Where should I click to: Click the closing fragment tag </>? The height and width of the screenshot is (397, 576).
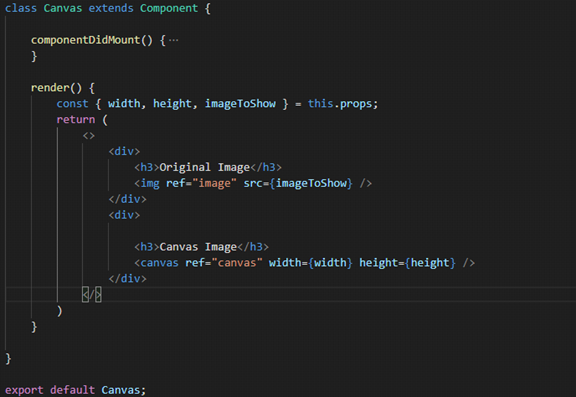point(92,295)
